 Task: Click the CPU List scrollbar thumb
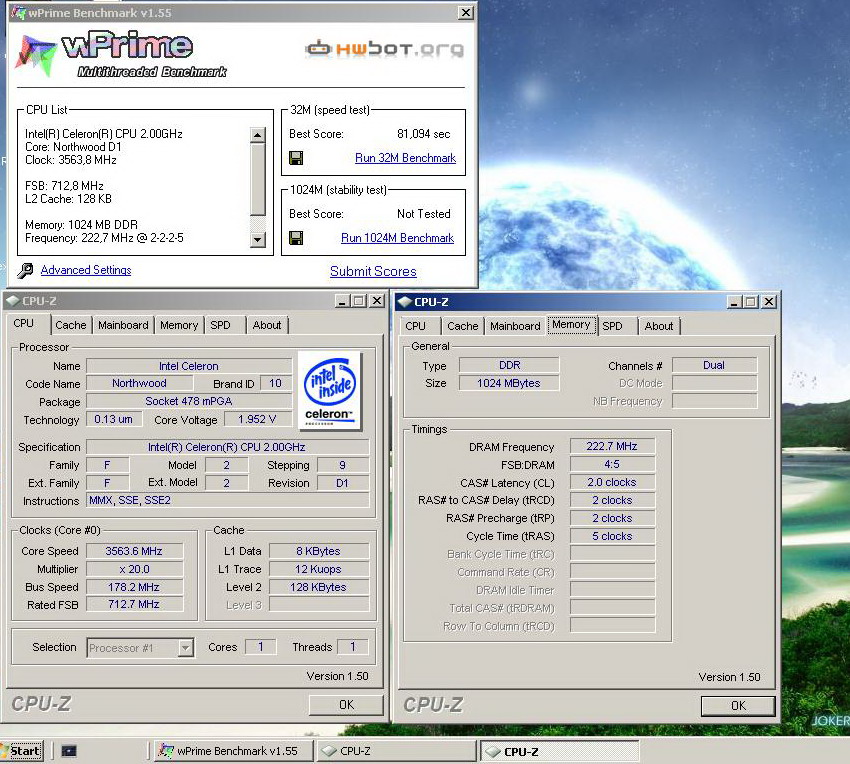coord(258,178)
